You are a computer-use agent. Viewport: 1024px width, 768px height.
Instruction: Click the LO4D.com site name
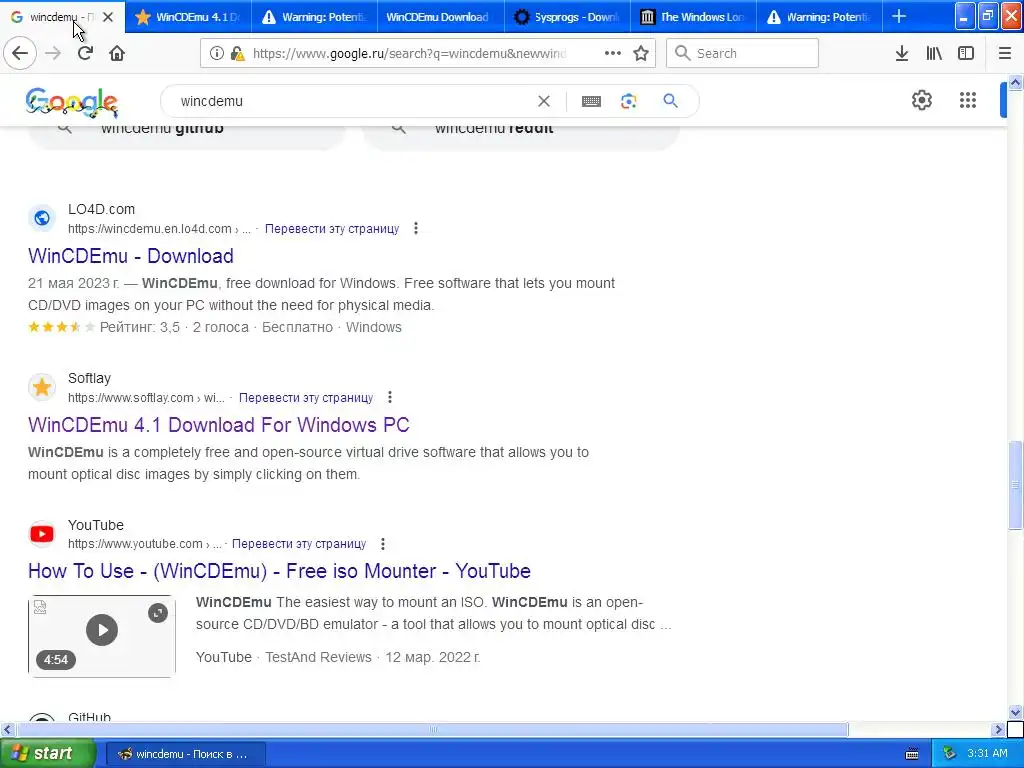click(101, 209)
